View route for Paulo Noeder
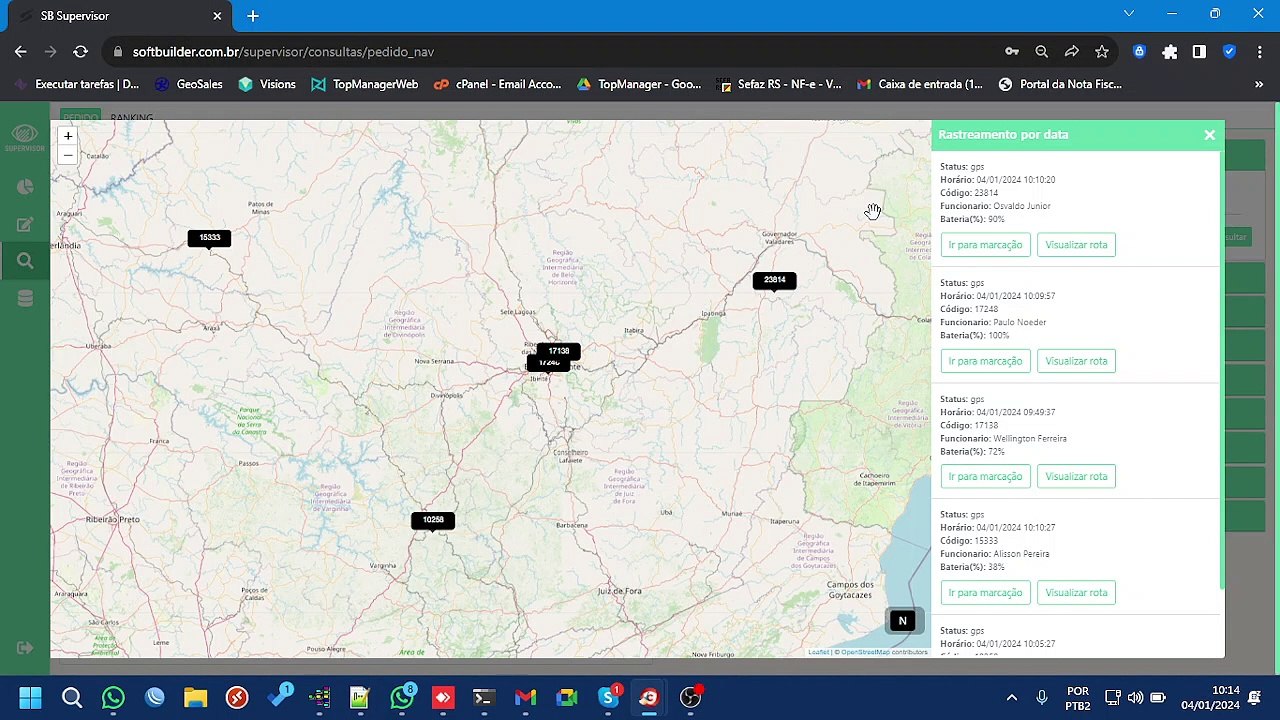 [x=1076, y=361]
